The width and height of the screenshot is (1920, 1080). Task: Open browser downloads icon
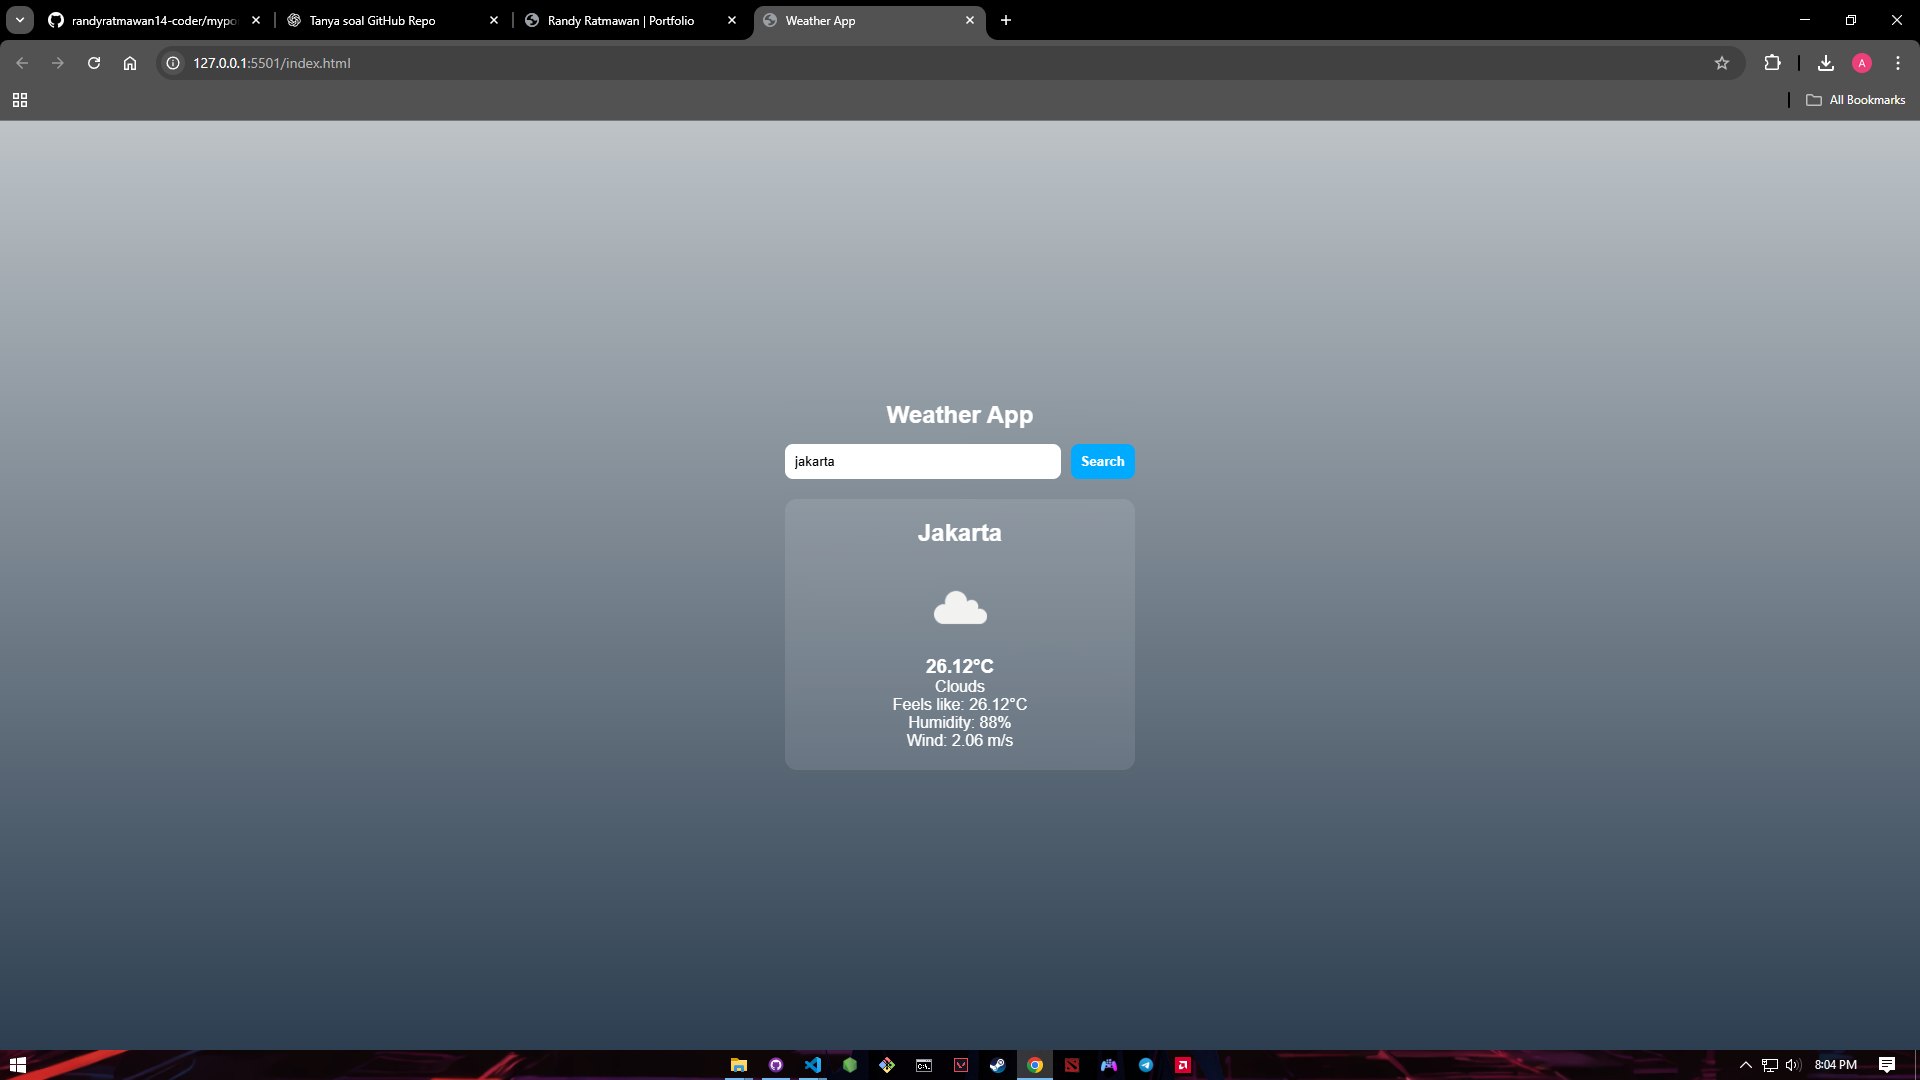1825,63
